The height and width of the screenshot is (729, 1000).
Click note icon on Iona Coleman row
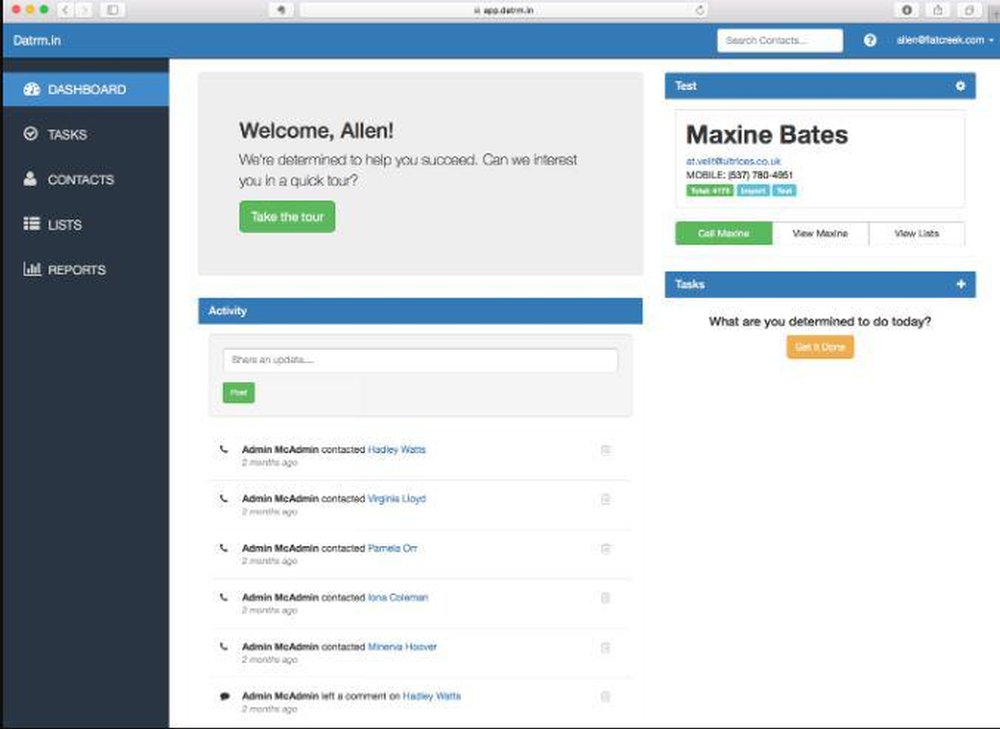(605, 598)
